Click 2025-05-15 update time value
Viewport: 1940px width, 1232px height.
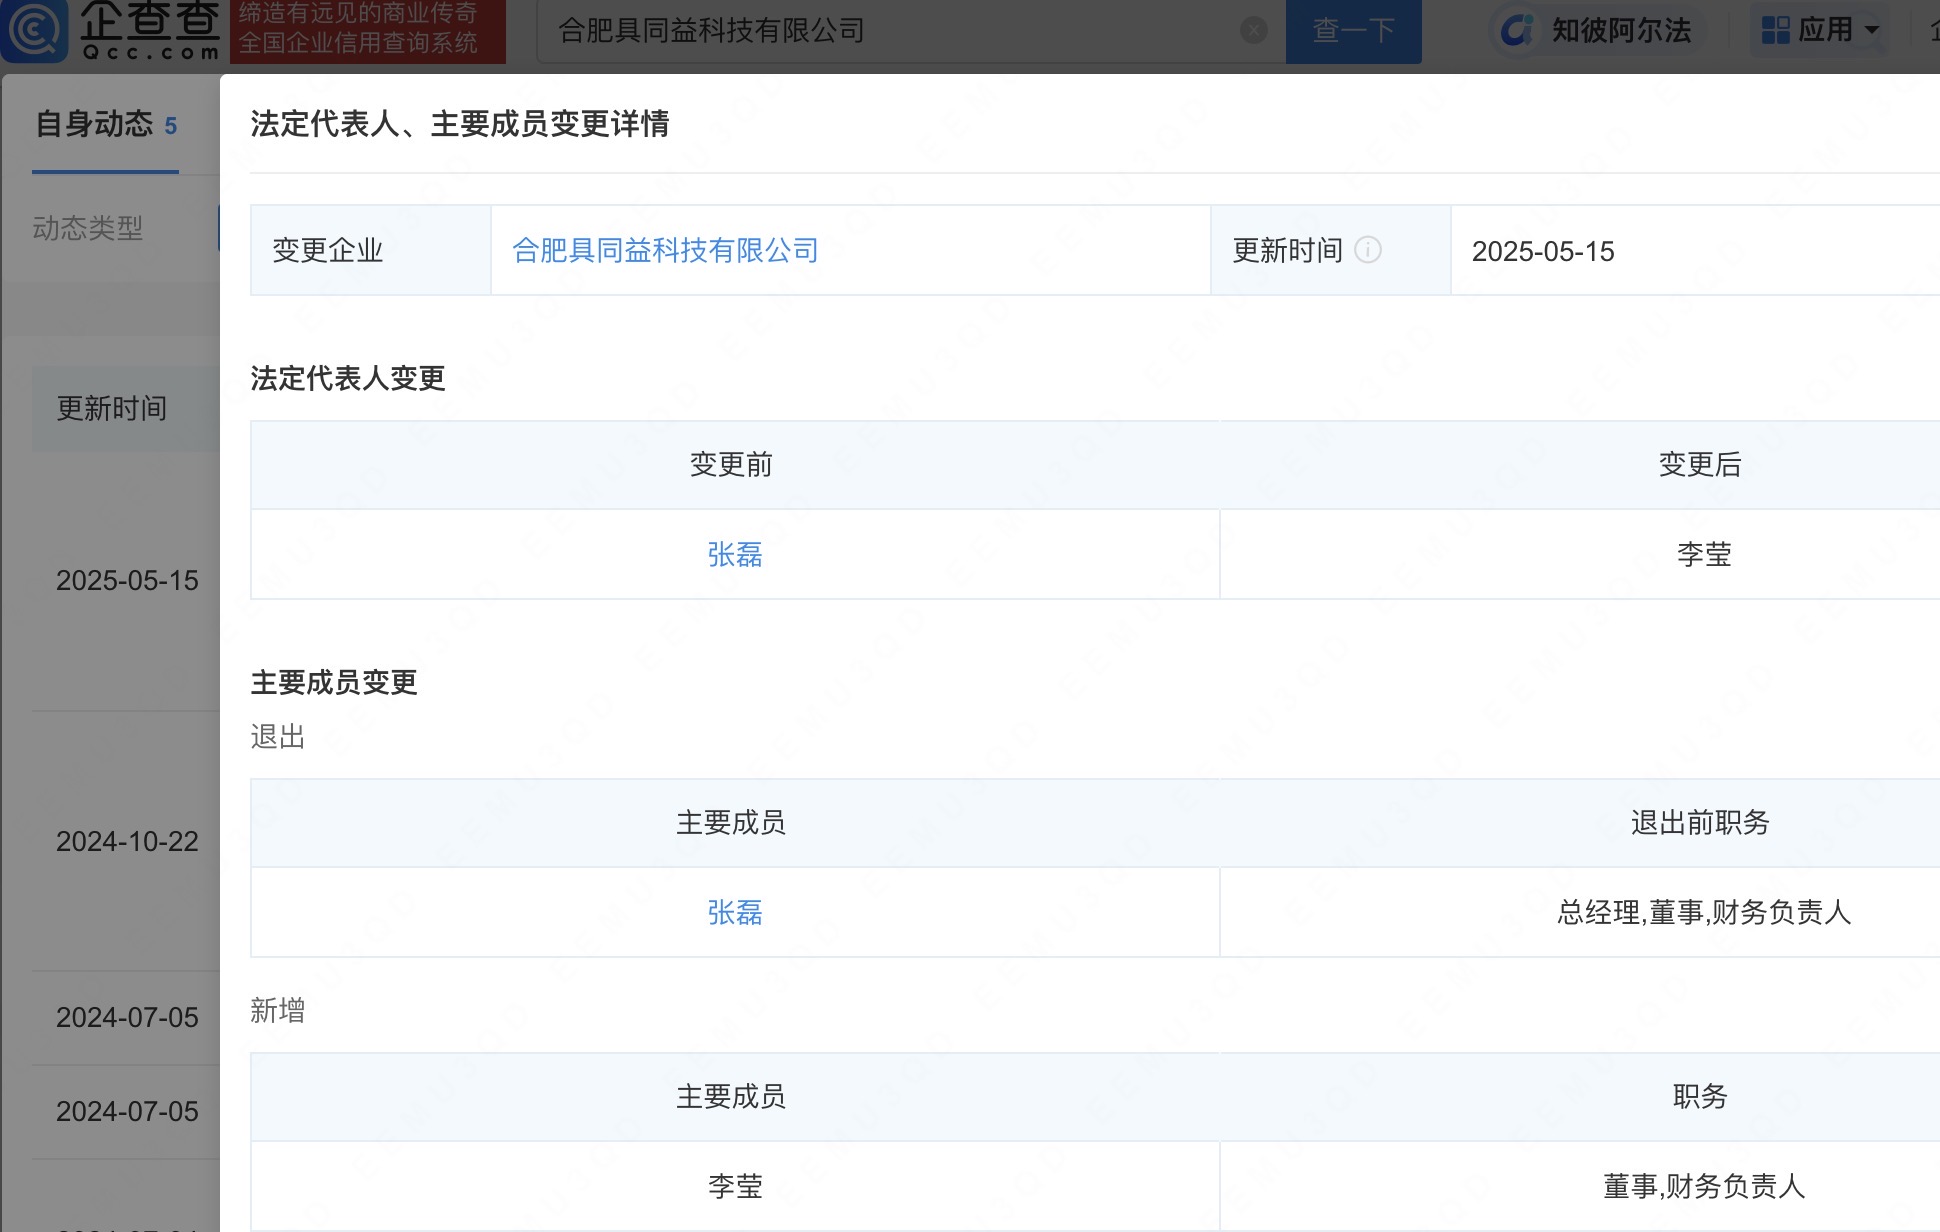click(1543, 251)
